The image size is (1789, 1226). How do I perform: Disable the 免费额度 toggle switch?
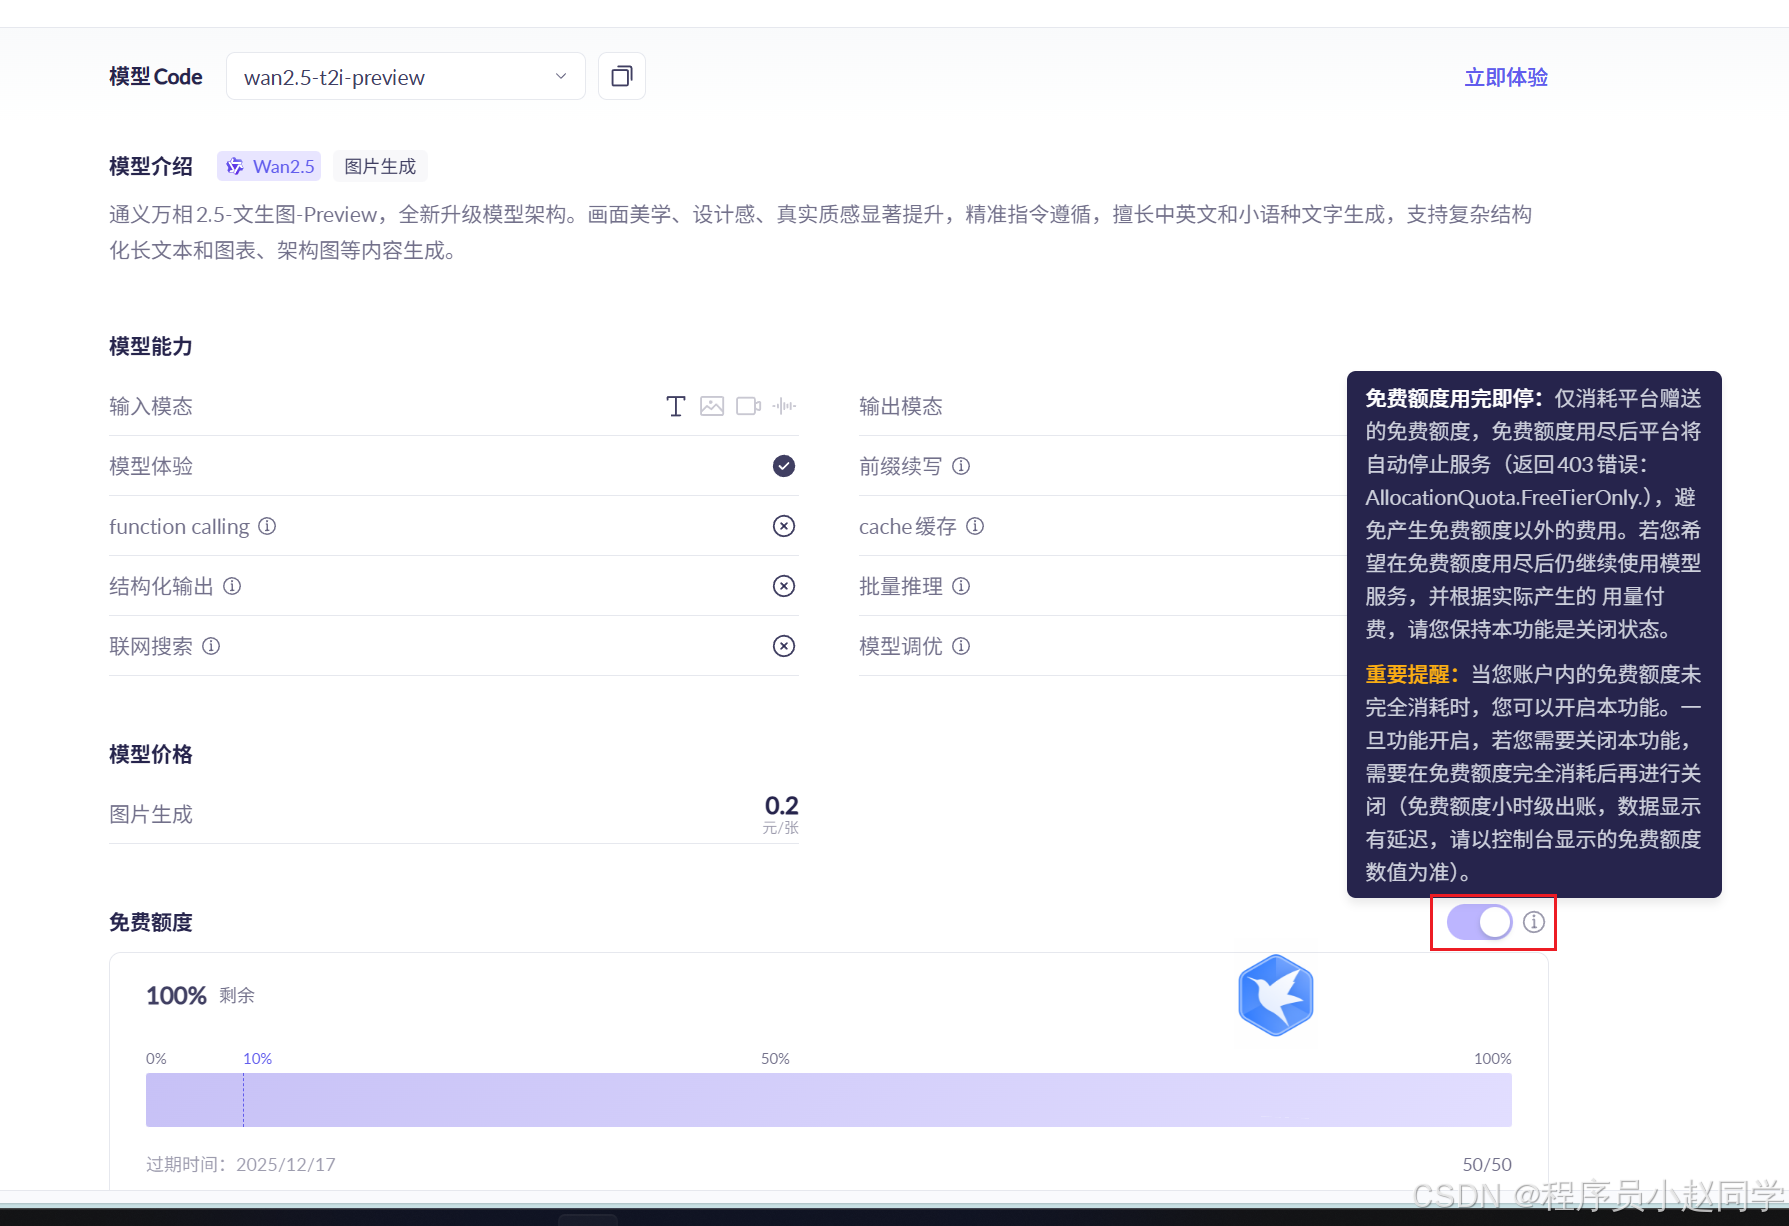click(1478, 922)
